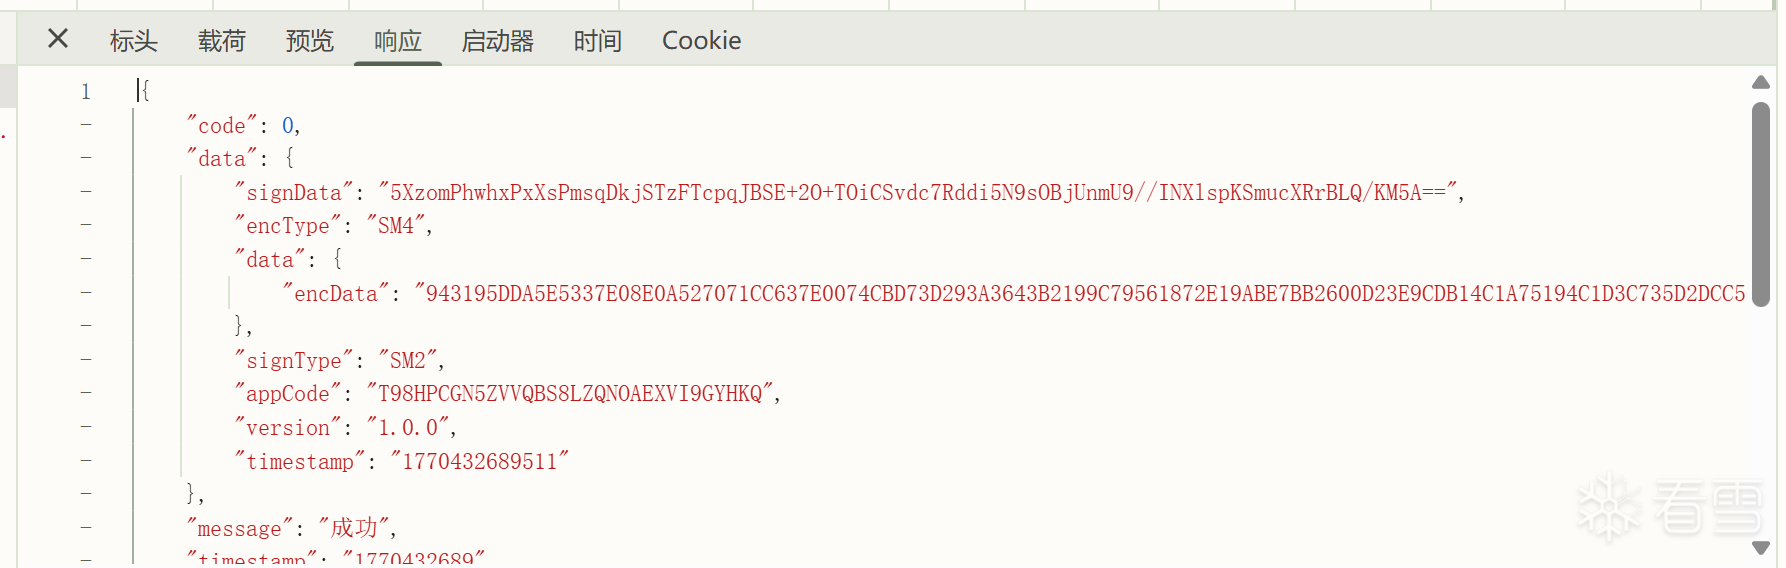Switch to the 标头 tab

(134, 41)
